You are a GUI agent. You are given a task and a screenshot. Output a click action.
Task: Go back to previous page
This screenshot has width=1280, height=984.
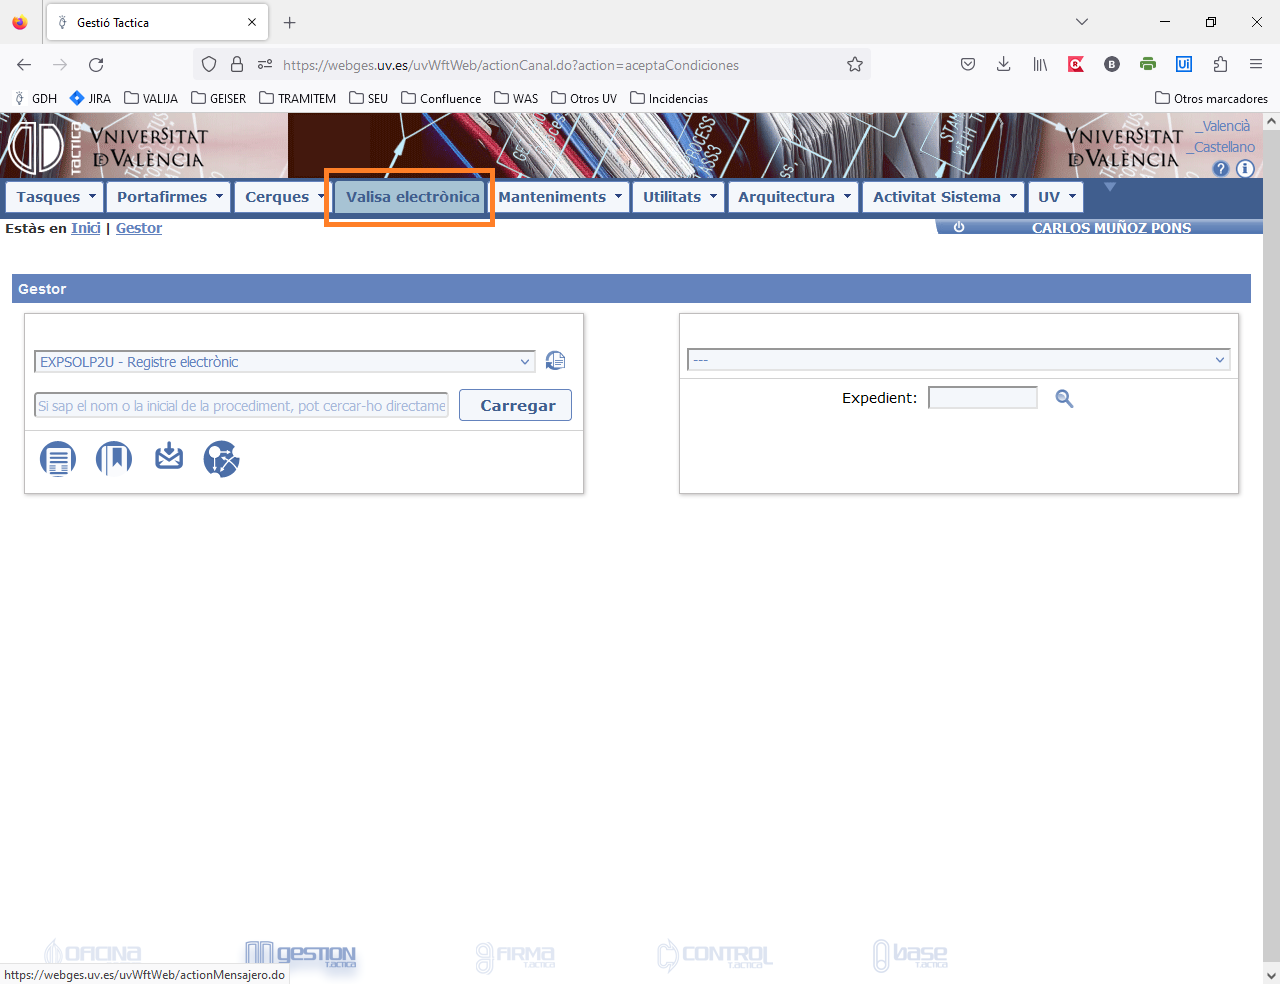[24, 64]
